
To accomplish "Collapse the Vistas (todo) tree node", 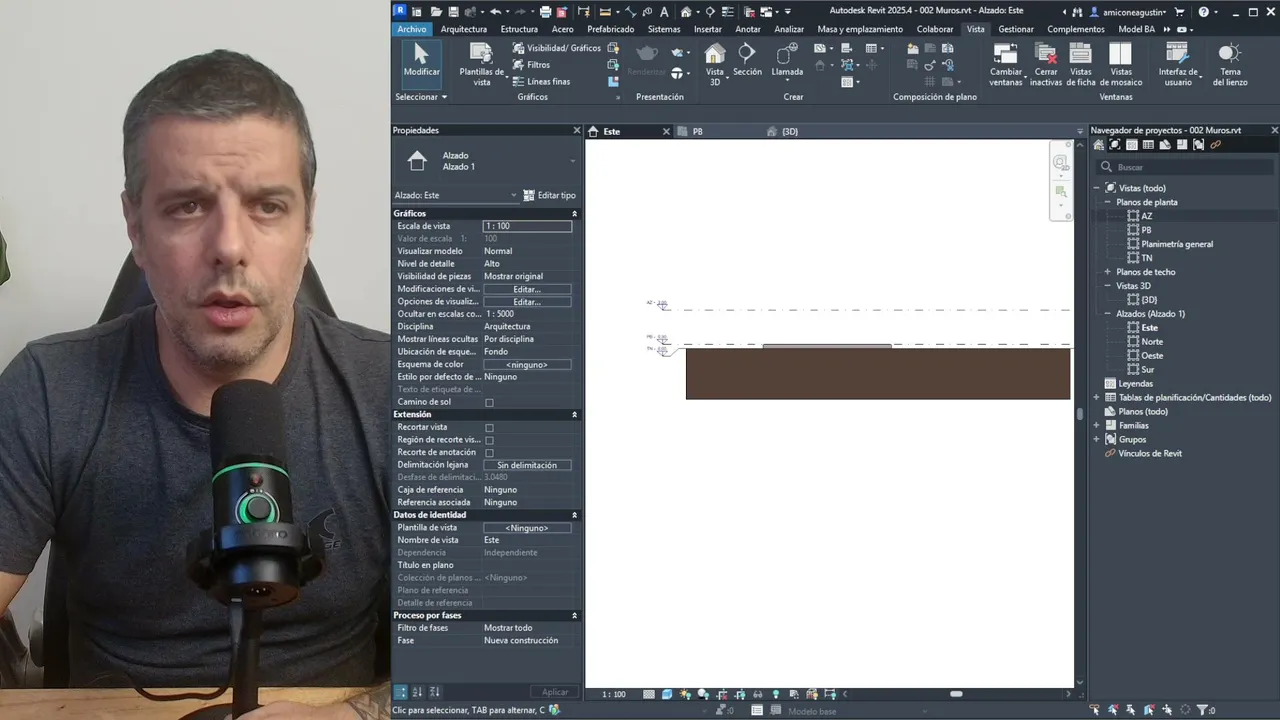I will [1097, 188].
